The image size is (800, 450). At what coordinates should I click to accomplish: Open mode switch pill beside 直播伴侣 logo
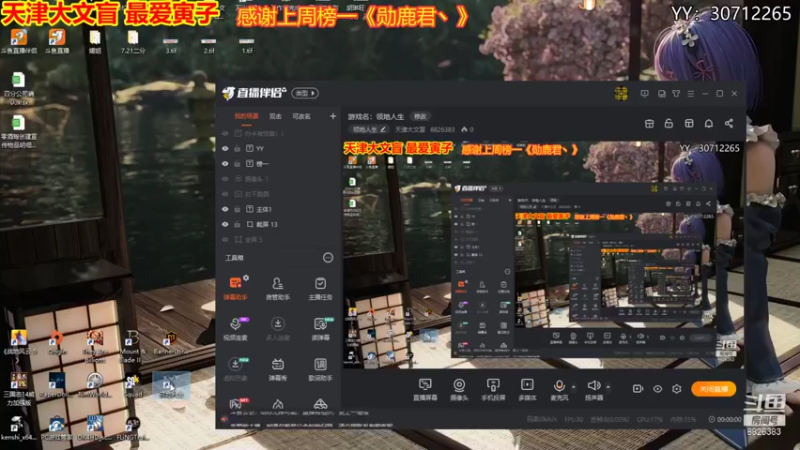pos(305,93)
